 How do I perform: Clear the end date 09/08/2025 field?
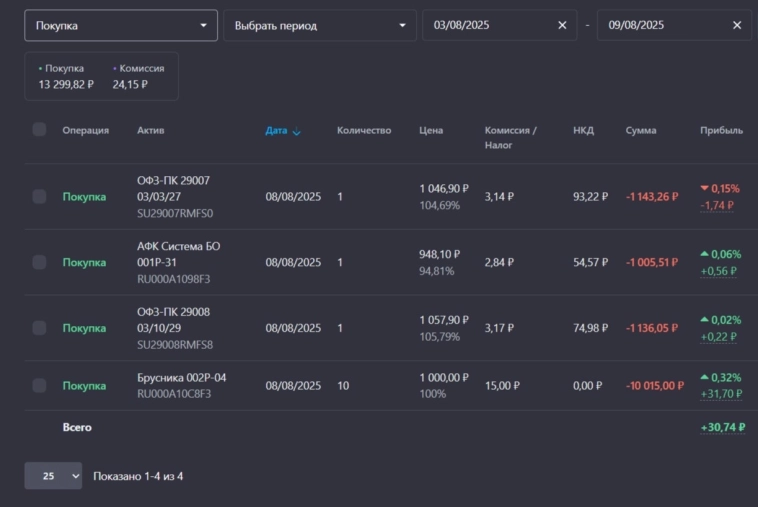(737, 25)
